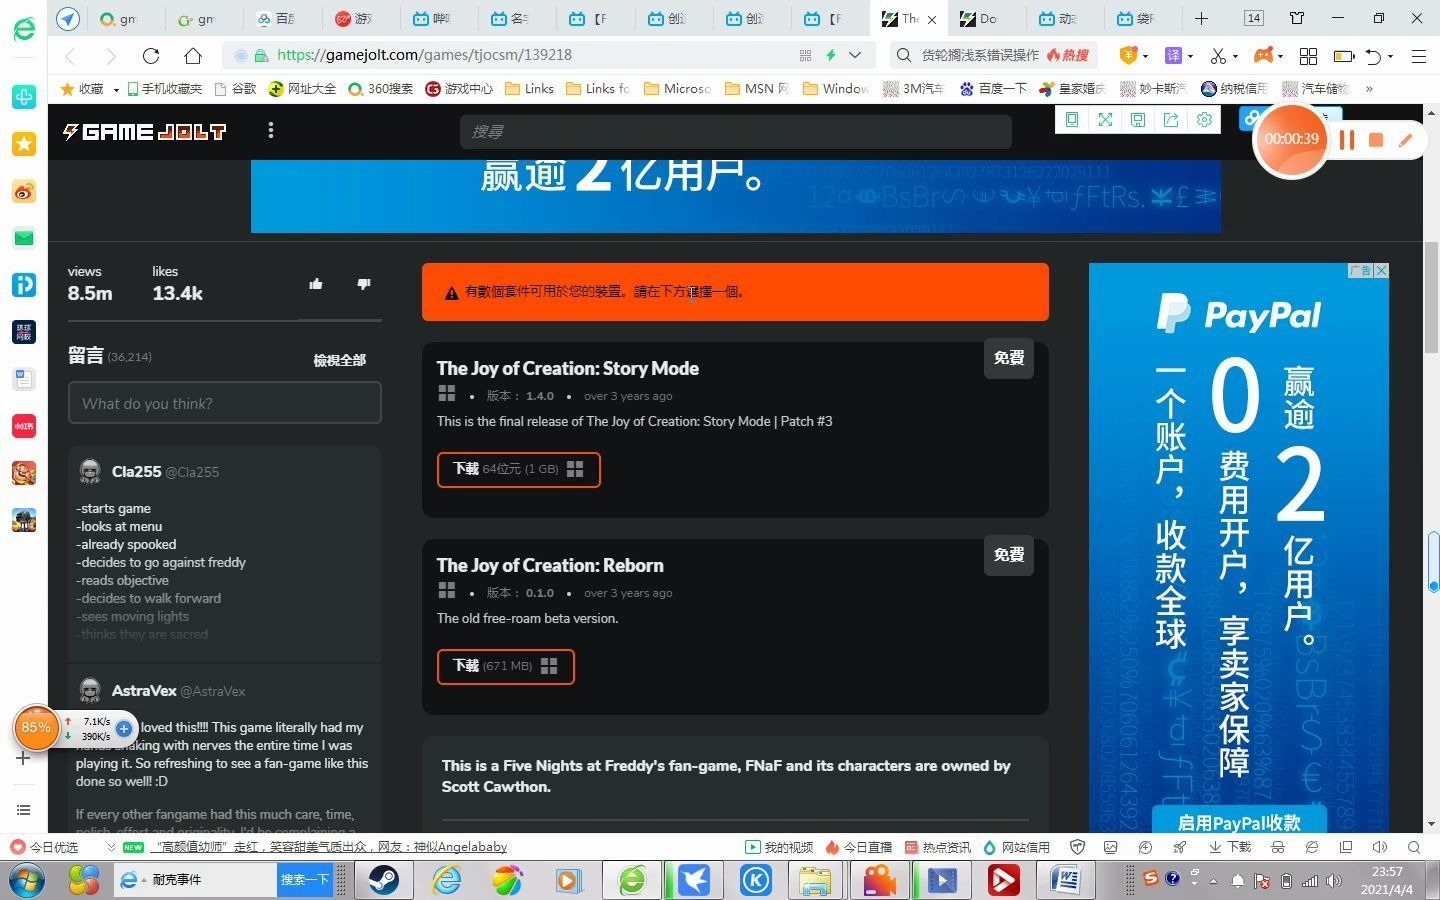This screenshot has height=900, width=1440.
Task: Click the sidebar Weibo icon
Action: 24,191
